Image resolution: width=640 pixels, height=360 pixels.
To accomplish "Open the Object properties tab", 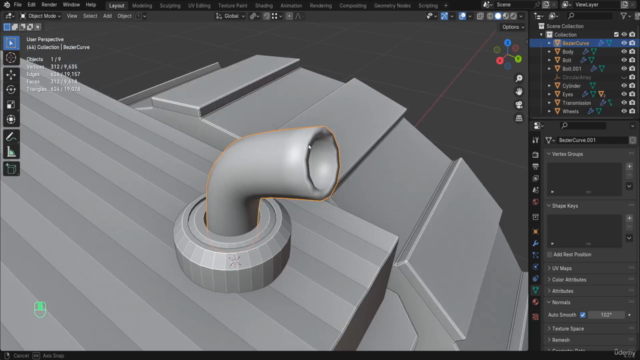I will click(536, 231).
